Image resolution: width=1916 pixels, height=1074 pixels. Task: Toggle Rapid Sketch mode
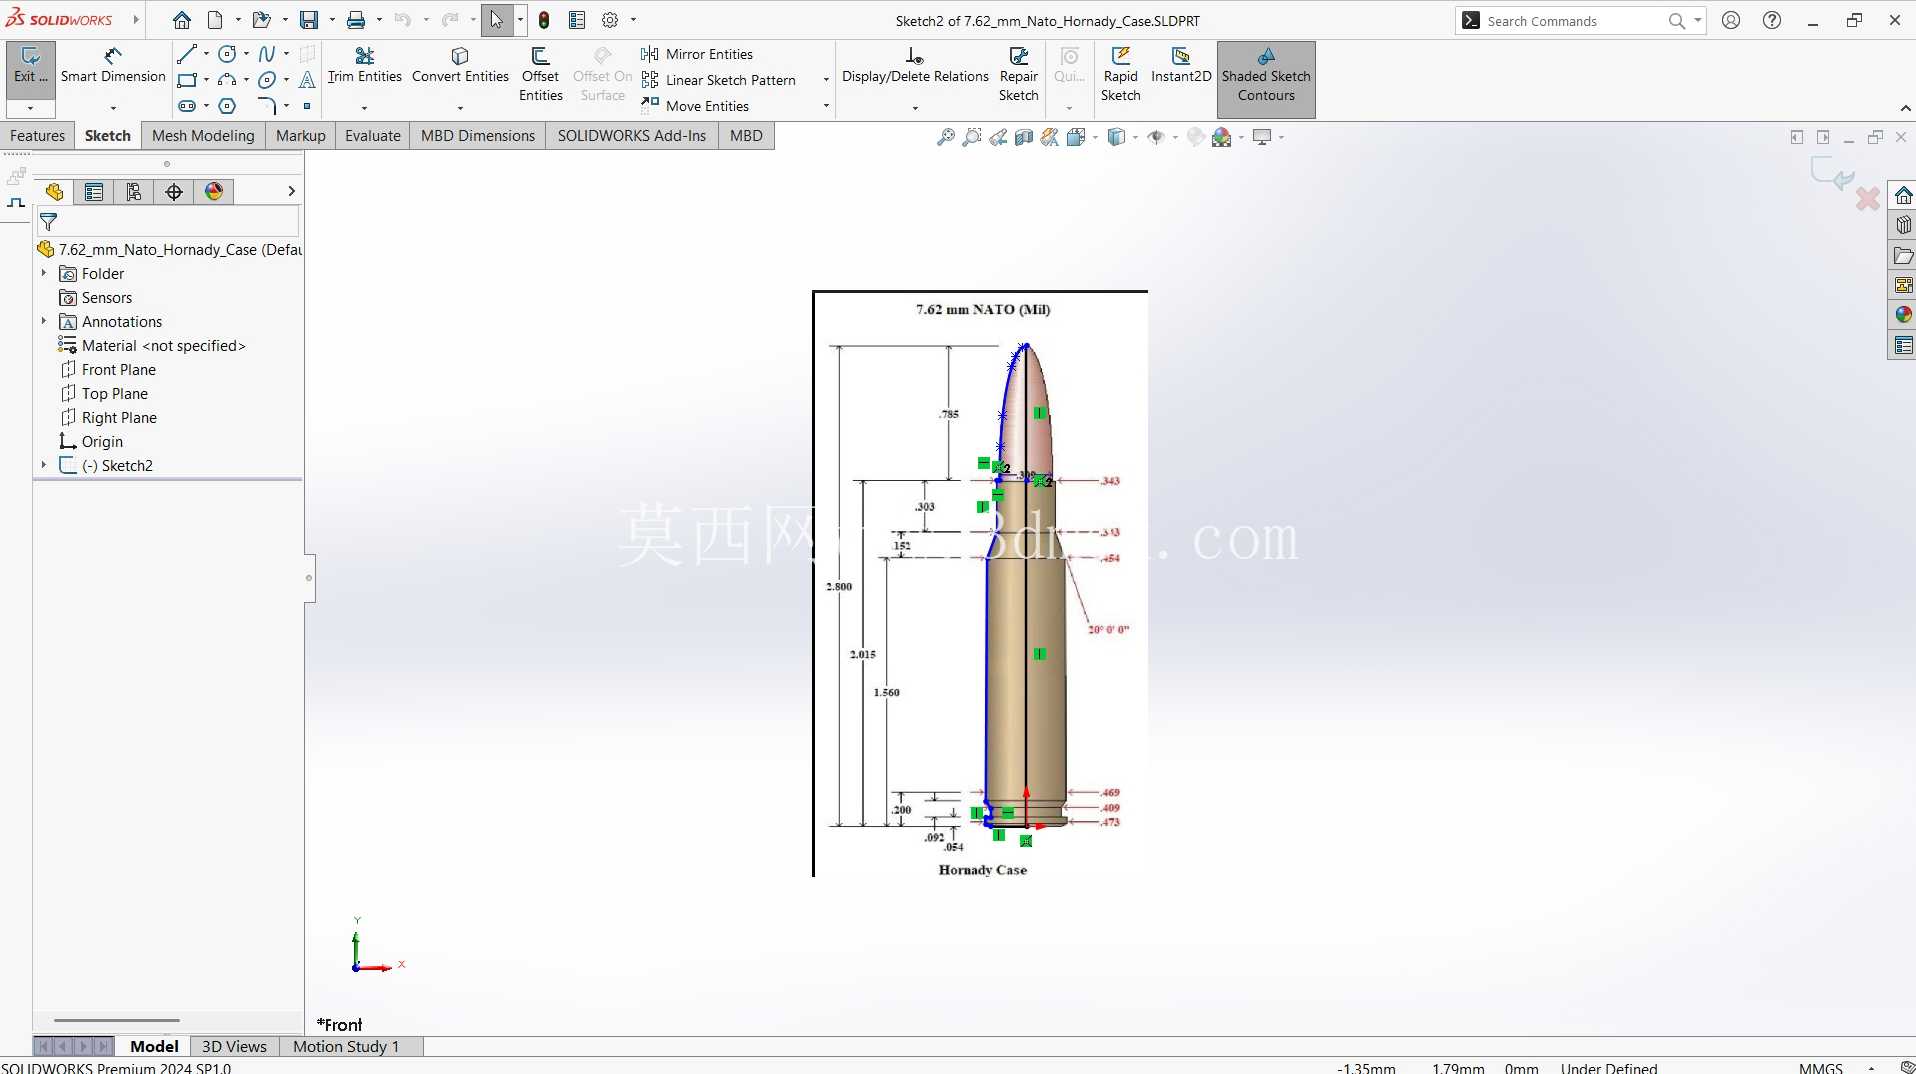click(1120, 75)
